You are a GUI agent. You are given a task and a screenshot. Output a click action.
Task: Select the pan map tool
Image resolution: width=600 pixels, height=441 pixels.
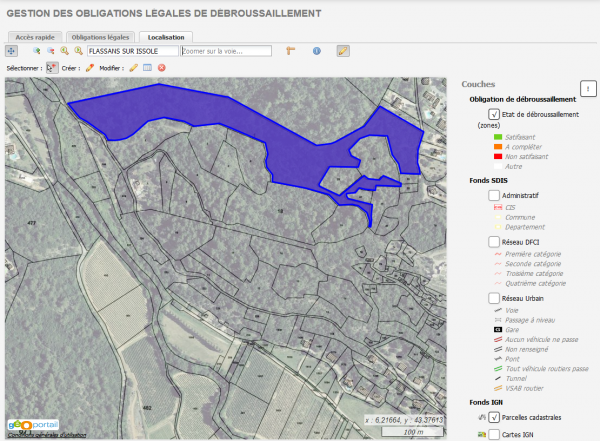point(12,50)
